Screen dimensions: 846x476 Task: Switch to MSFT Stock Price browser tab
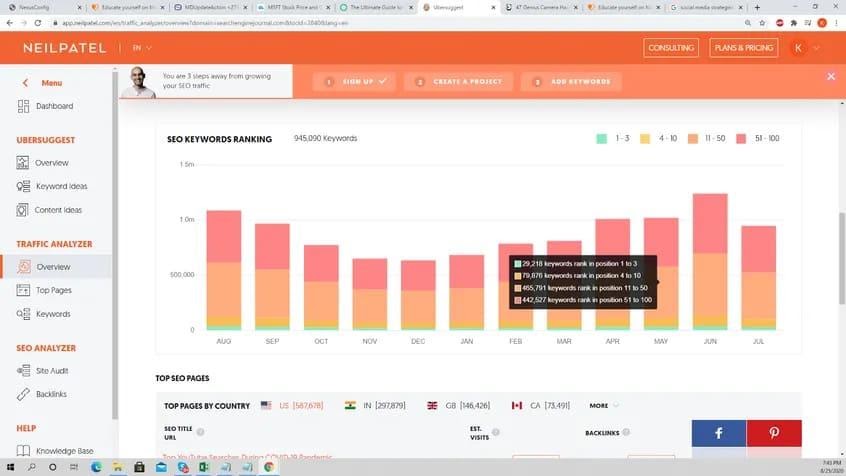pyautogui.click(x=292, y=8)
